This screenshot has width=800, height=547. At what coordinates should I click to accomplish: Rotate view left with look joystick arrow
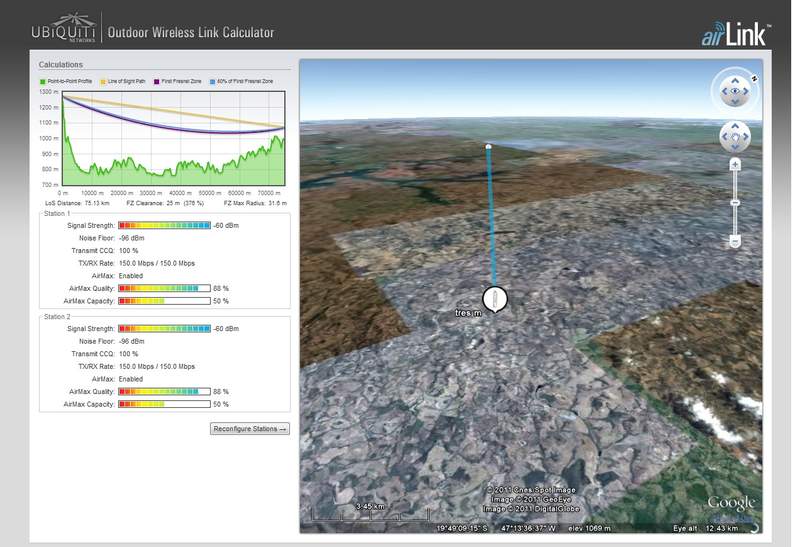724,92
